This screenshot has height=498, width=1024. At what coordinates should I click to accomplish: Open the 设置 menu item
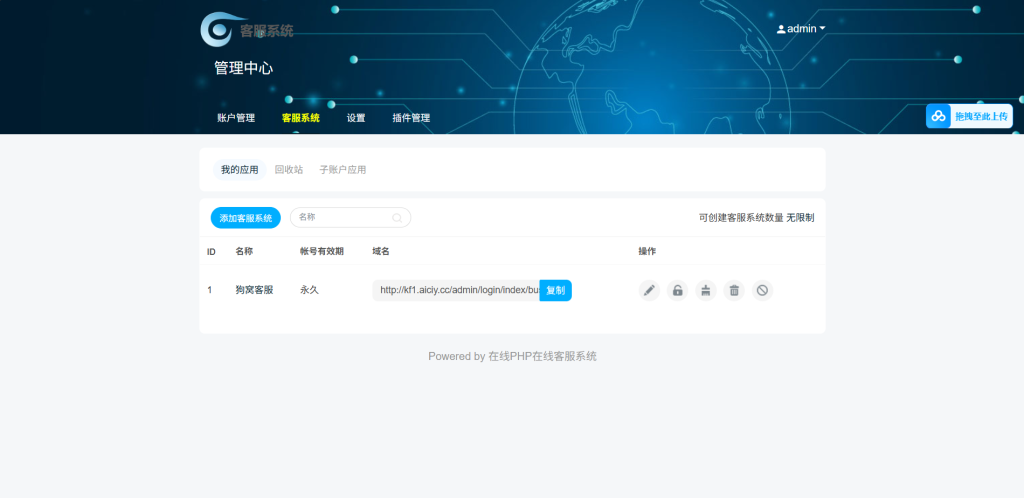[356, 118]
